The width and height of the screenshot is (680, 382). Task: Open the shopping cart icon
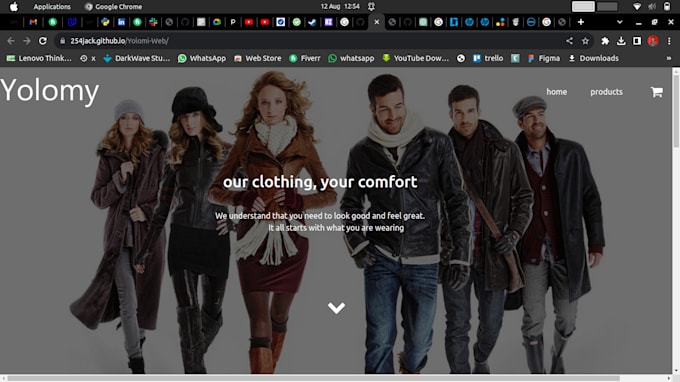tap(657, 91)
